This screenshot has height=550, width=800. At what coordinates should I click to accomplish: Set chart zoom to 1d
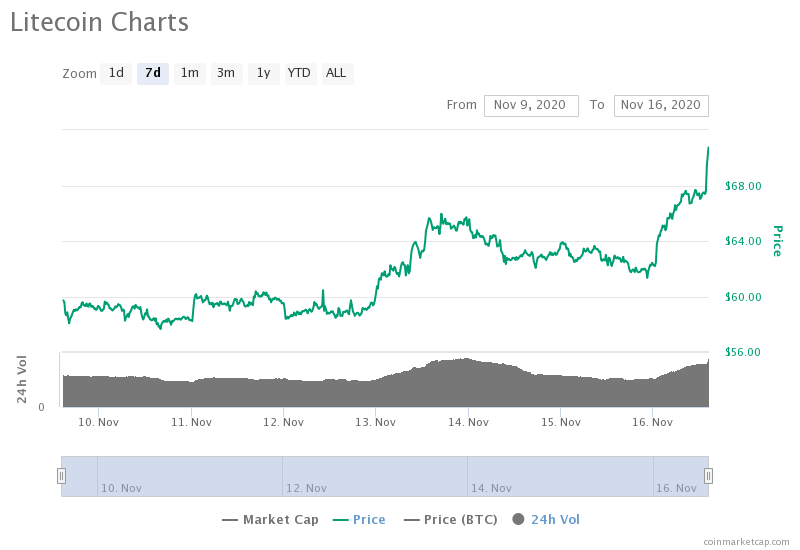[116, 73]
